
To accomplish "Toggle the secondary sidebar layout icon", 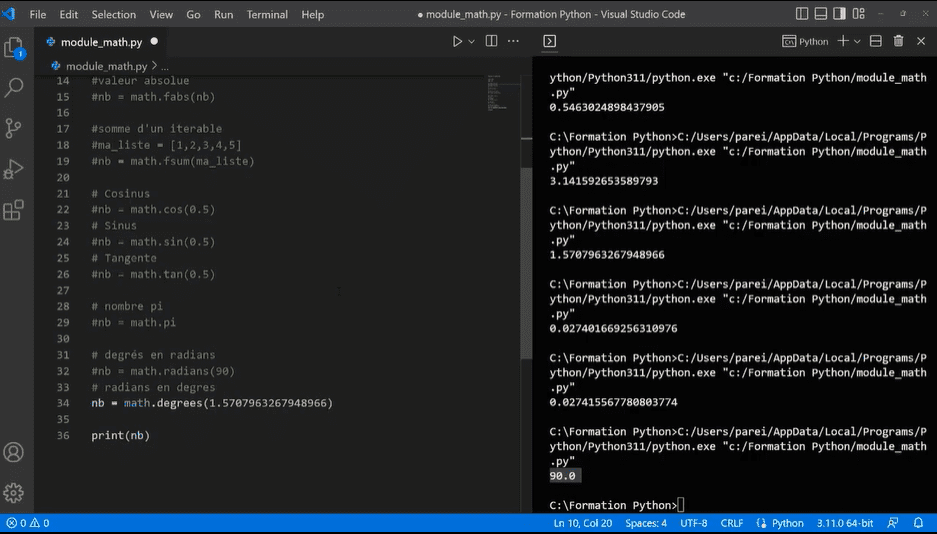I will pos(840,14).
